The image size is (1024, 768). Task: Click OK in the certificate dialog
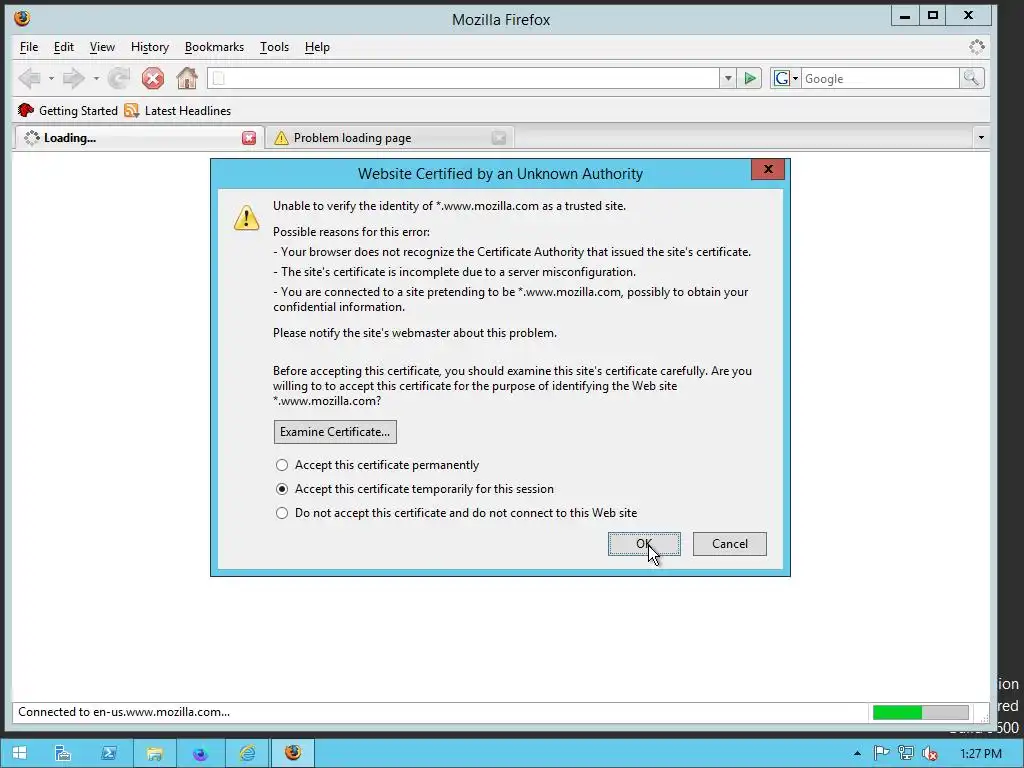[x=644, y=544]
